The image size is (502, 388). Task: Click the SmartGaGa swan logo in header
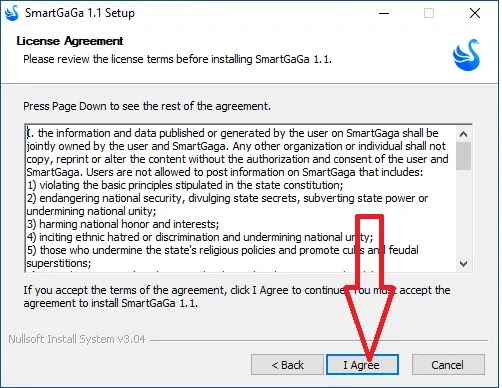point(467,55)
